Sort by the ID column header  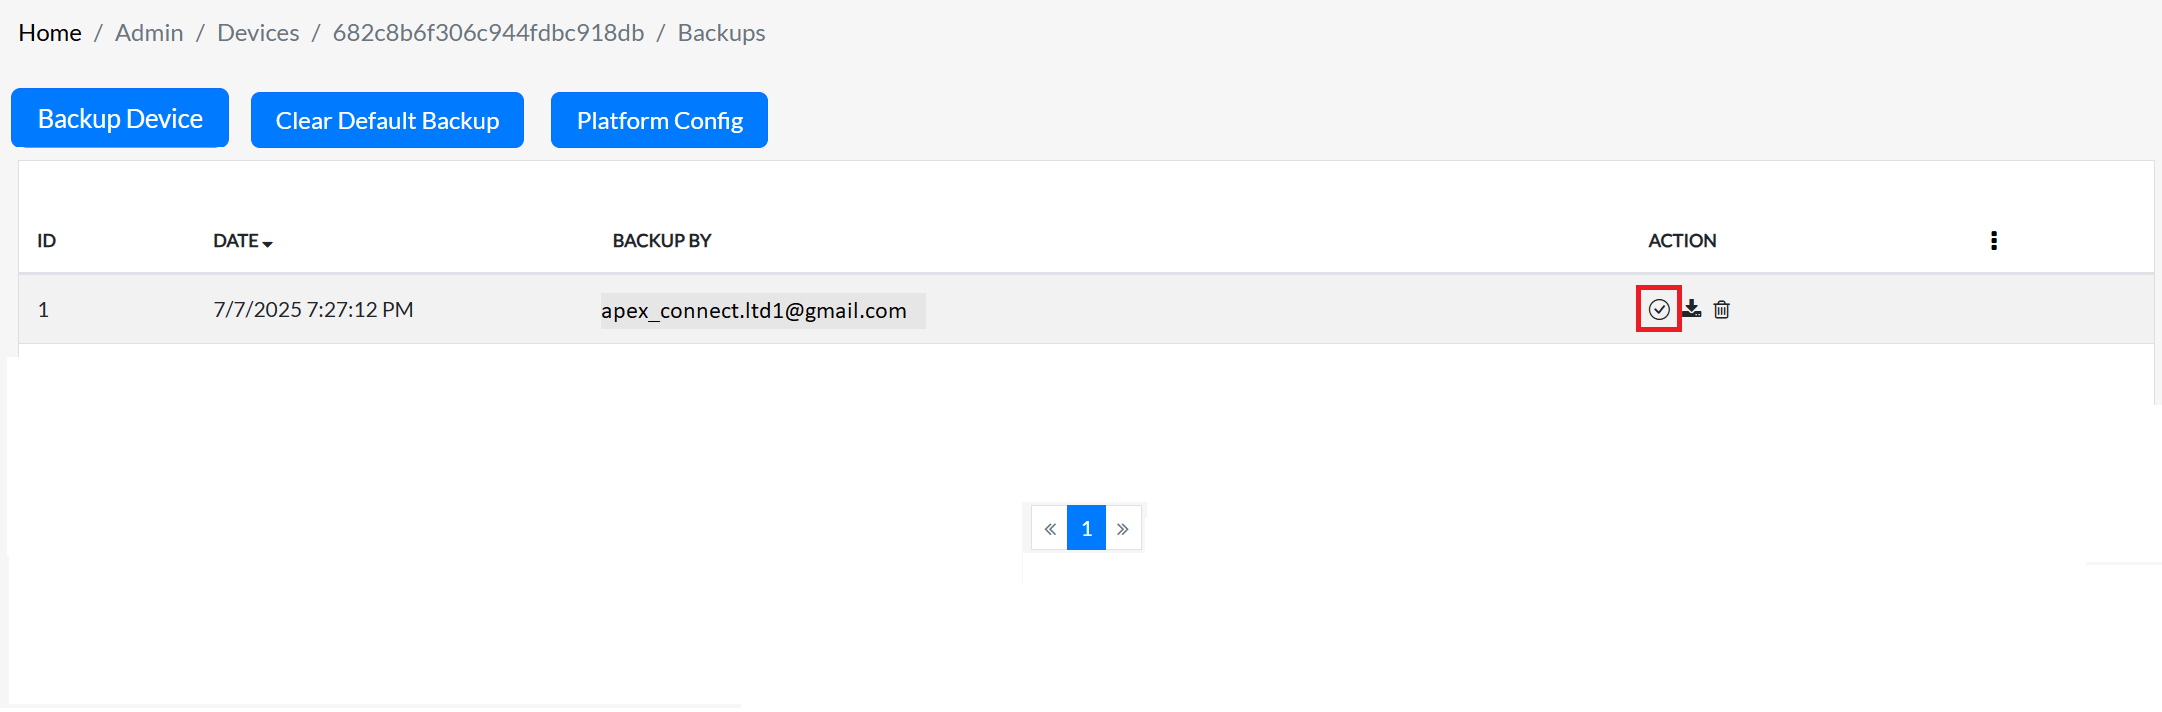(47, 241)
